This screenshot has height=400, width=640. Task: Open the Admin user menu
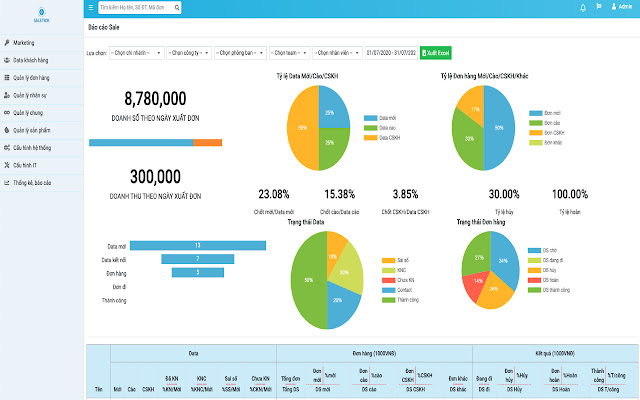tap(622, 7)
